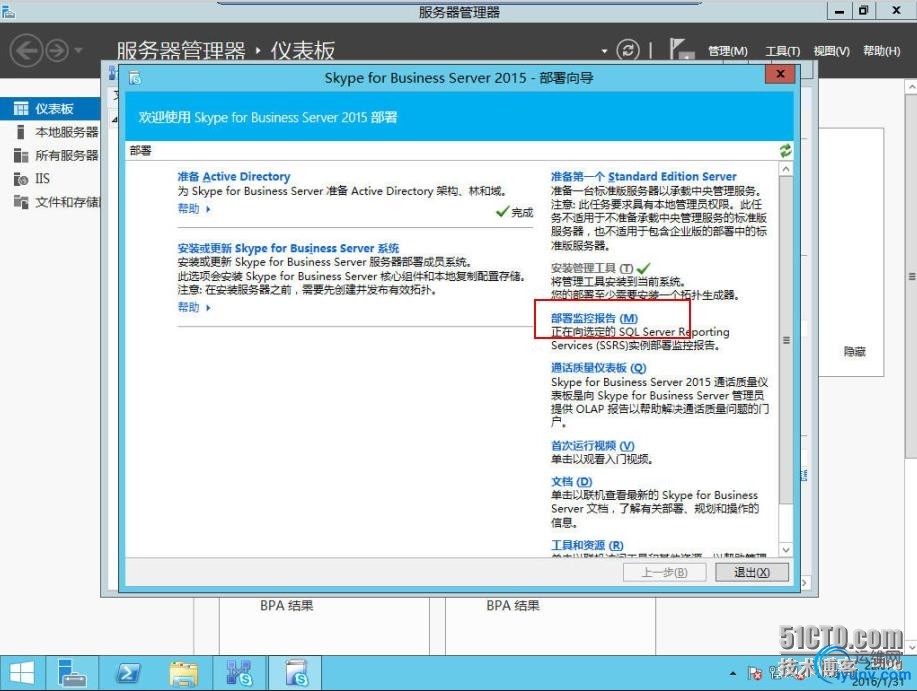Click the left BPA 结果 label
Viewport: 917px width, 691px height.
[x=287, y=606]
